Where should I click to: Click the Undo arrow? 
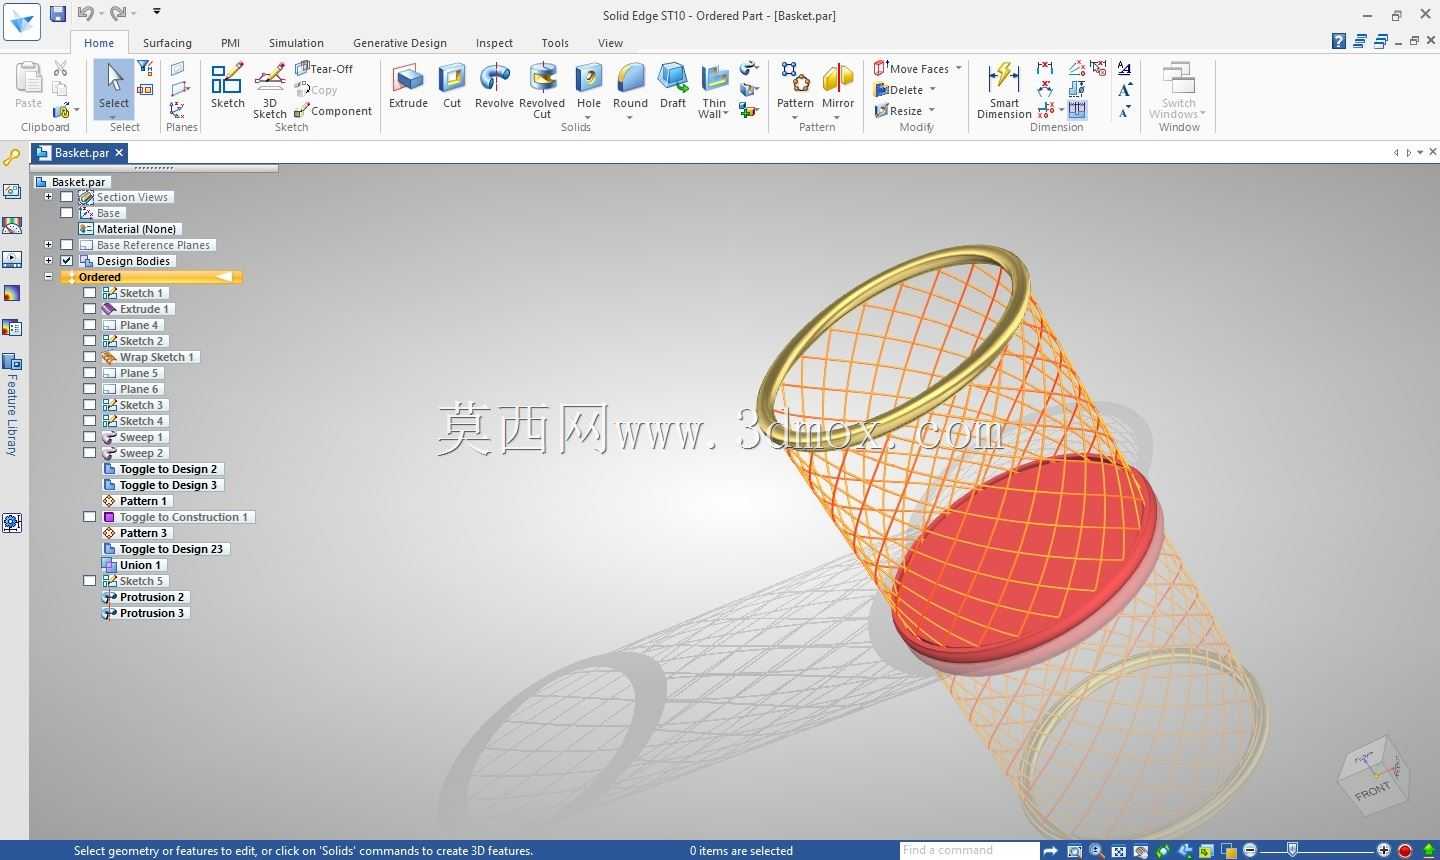[86, 14]
